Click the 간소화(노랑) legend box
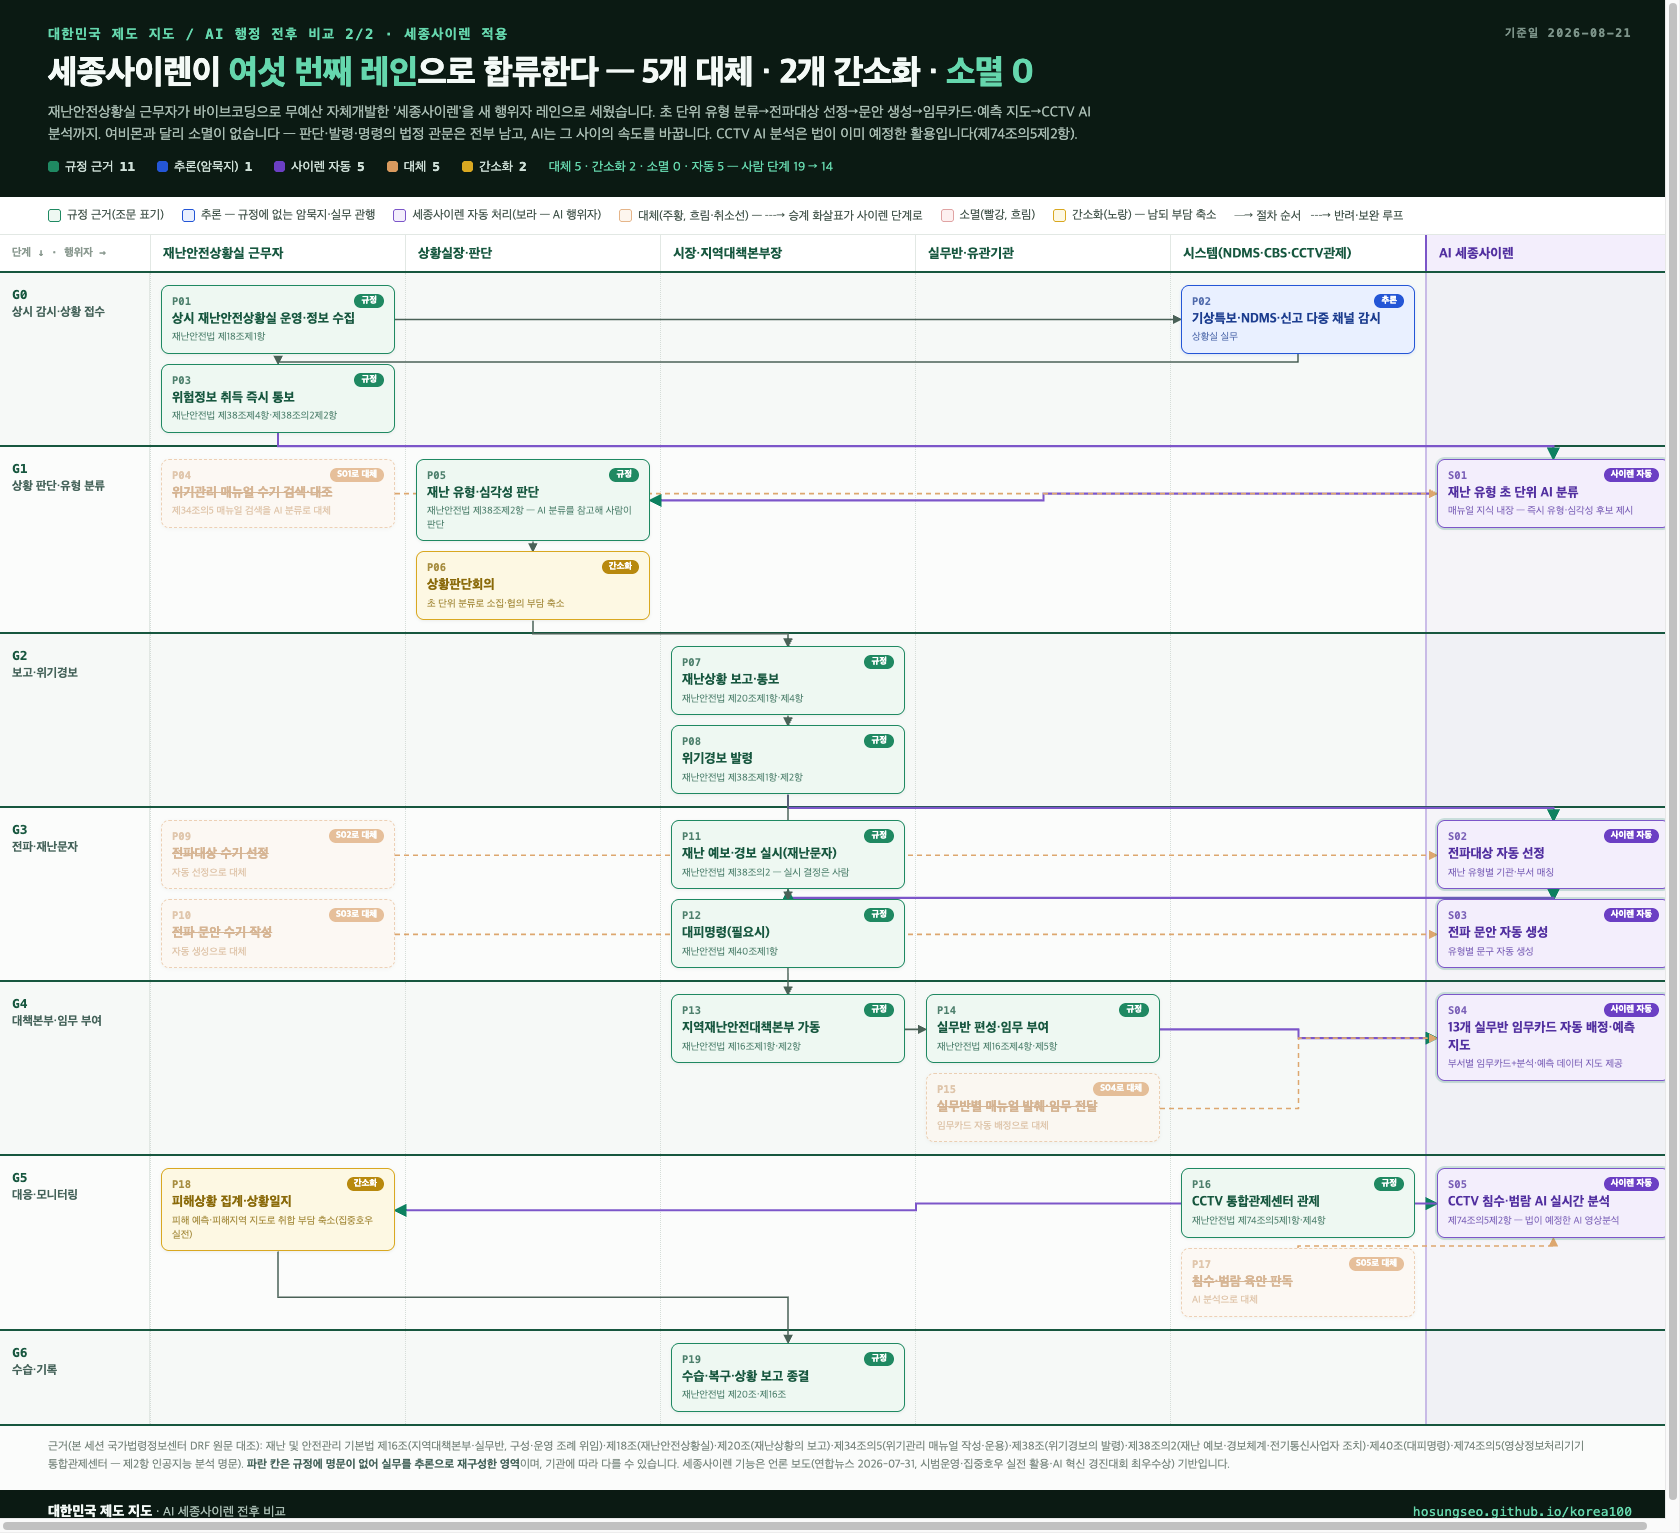The image size is (1680, 1533). [x=1059, y=215]
